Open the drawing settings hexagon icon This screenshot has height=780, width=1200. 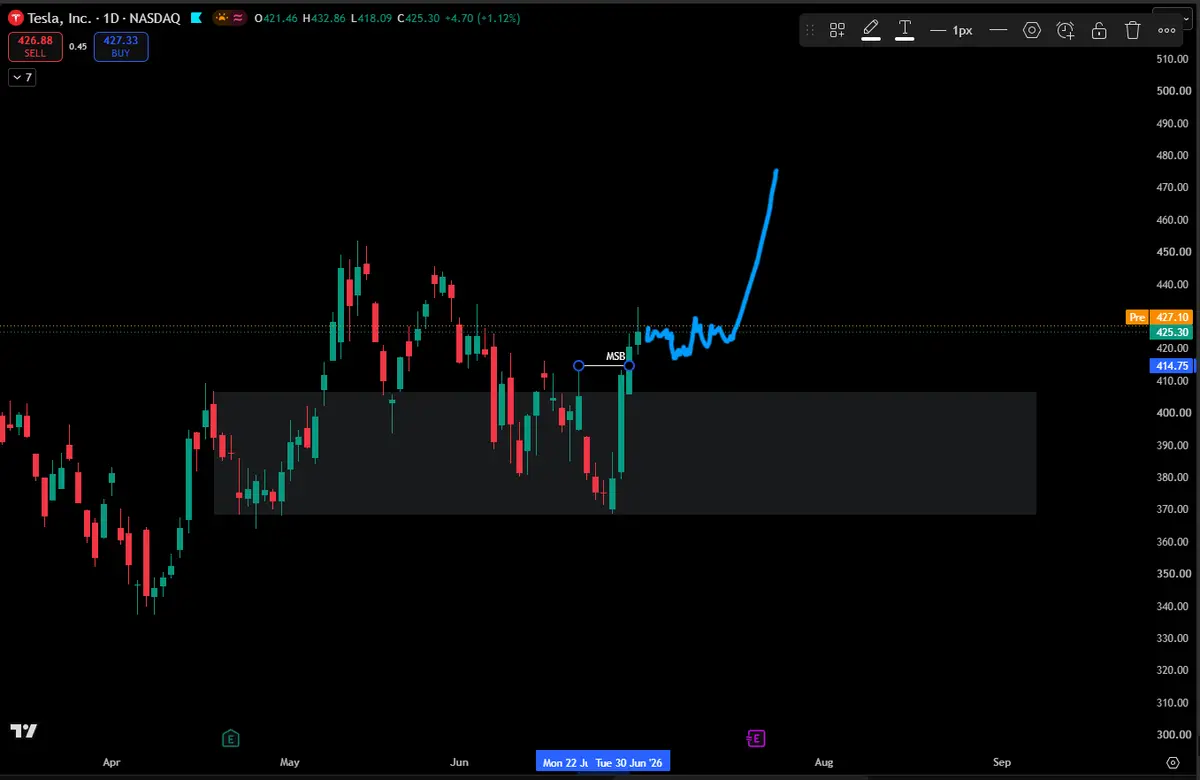click(1032, 30)
